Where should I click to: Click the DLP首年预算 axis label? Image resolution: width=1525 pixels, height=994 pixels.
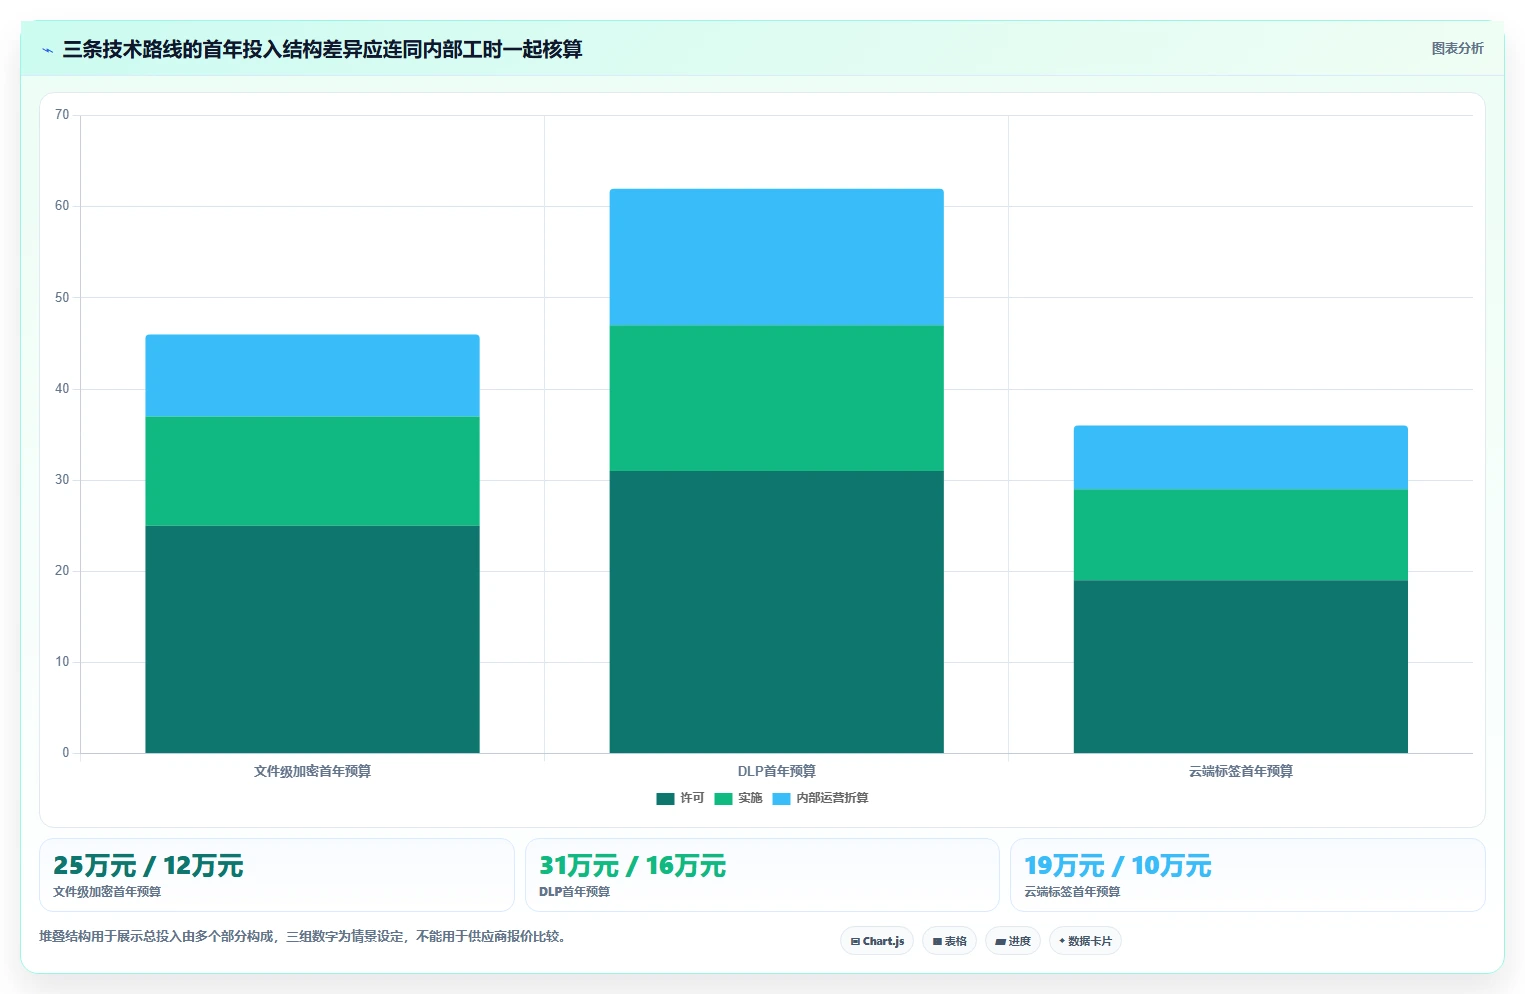point(776,771)
